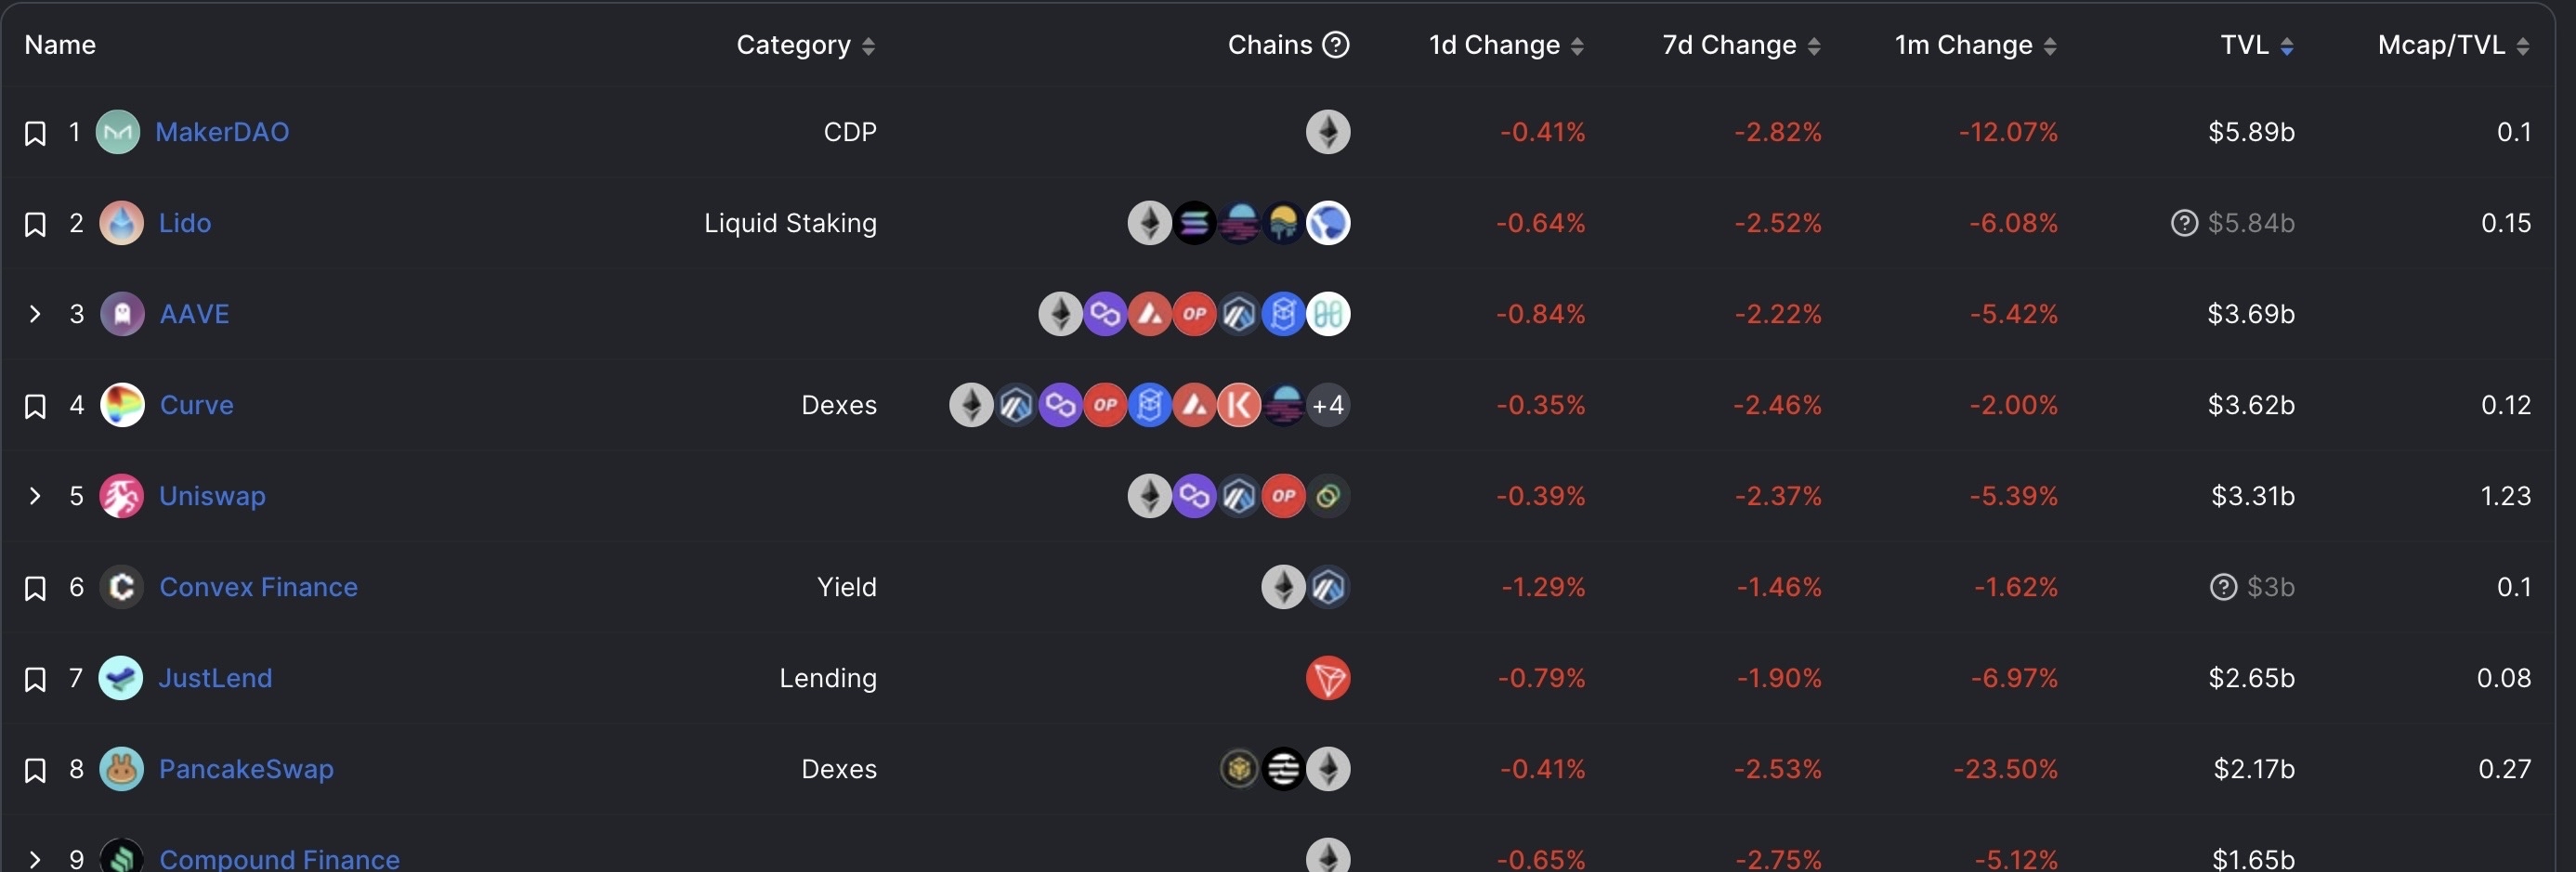Click the MakerDAO logo icon
This screenshot has width=2576, height=872.
pyautogui.click(x=118, y=132)
